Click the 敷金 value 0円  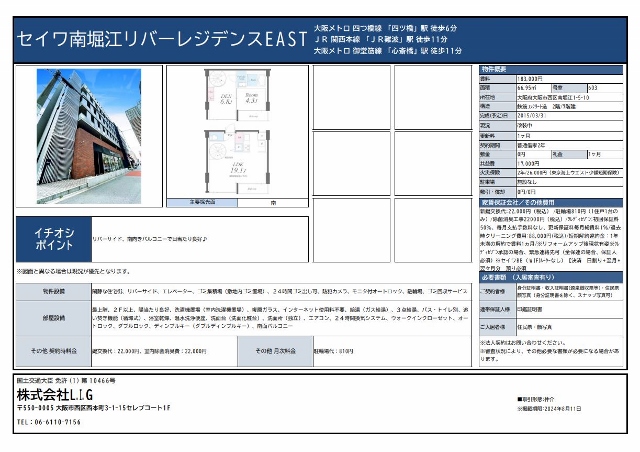(521, 154)
